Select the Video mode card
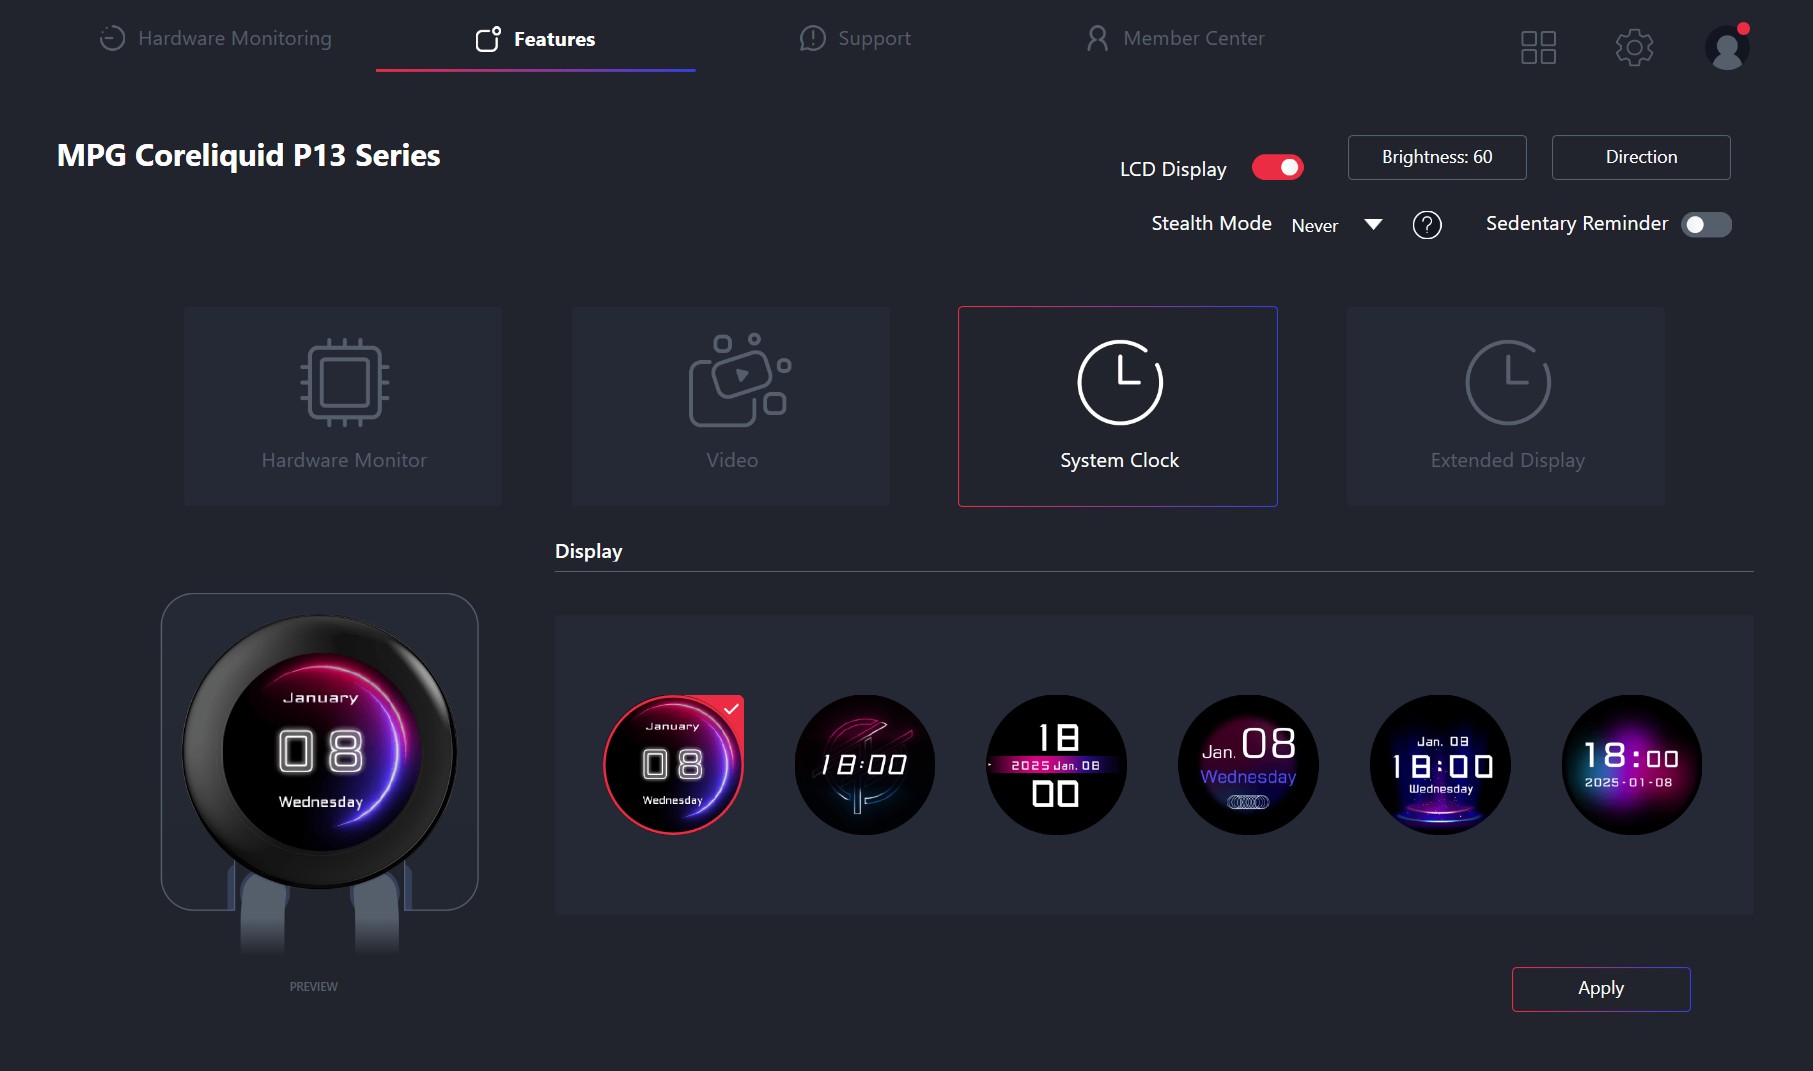Viewport: 1813px width, 1071px height. pyautogui.click(x=731, y=406)
